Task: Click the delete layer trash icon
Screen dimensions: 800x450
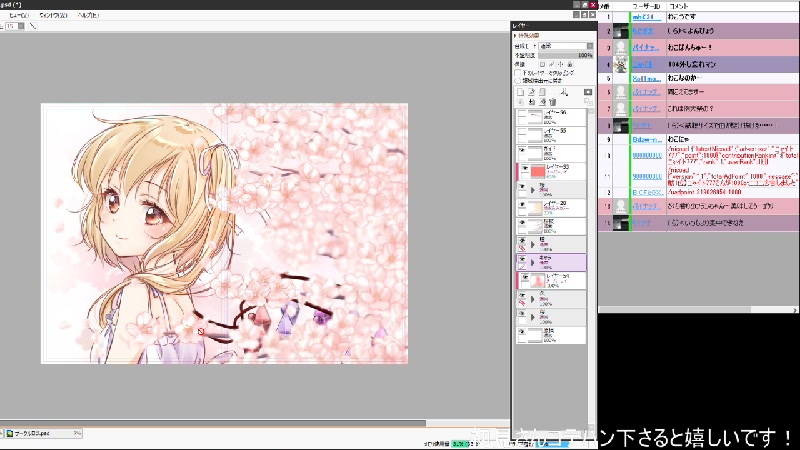Action: [x=551, y=101]
